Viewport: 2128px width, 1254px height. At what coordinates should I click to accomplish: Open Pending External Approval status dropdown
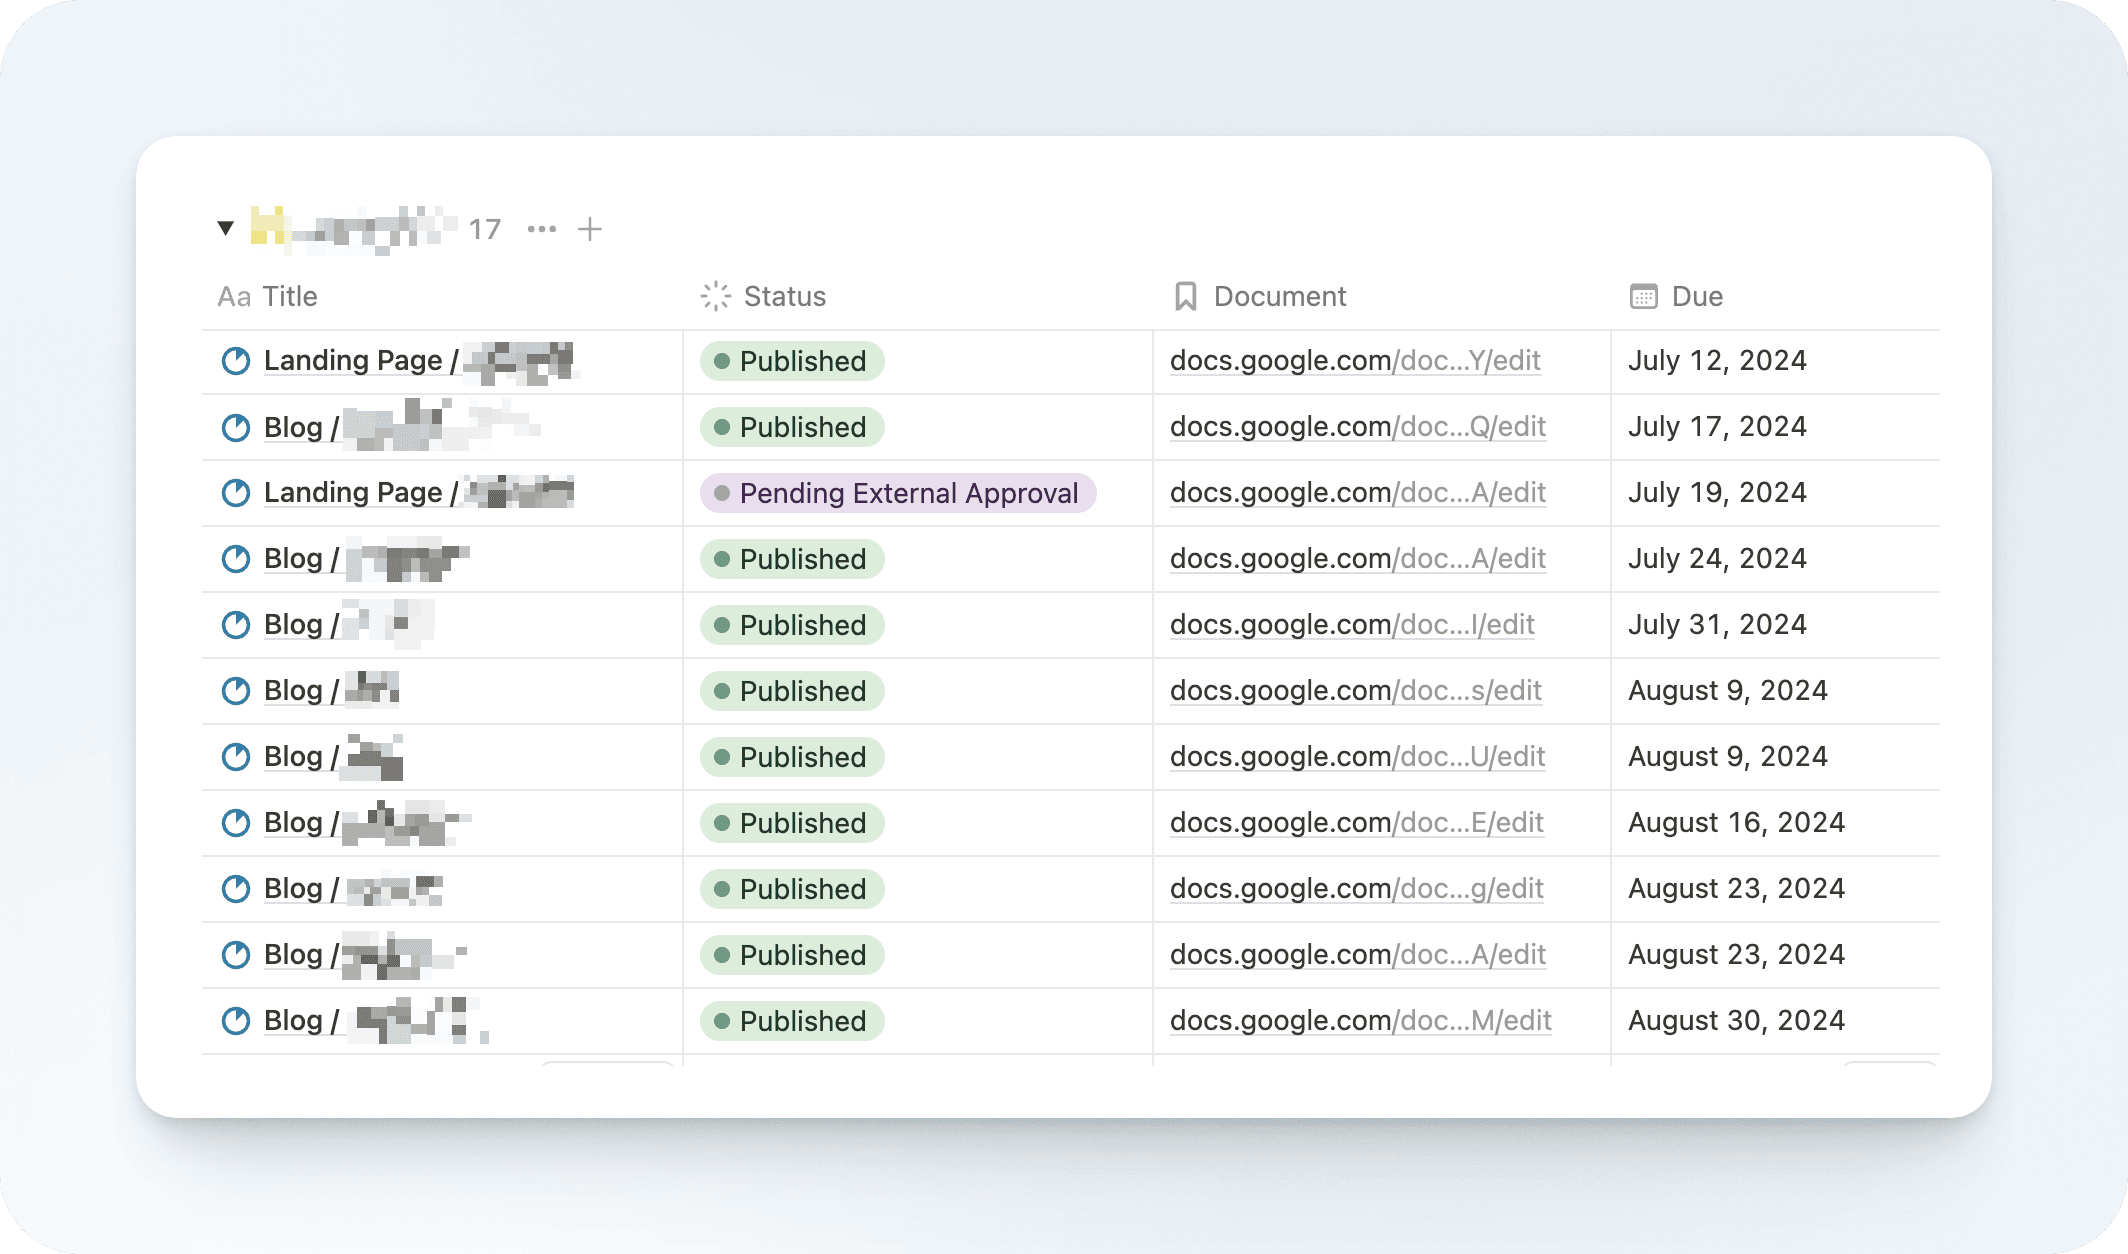click(898, 493)
